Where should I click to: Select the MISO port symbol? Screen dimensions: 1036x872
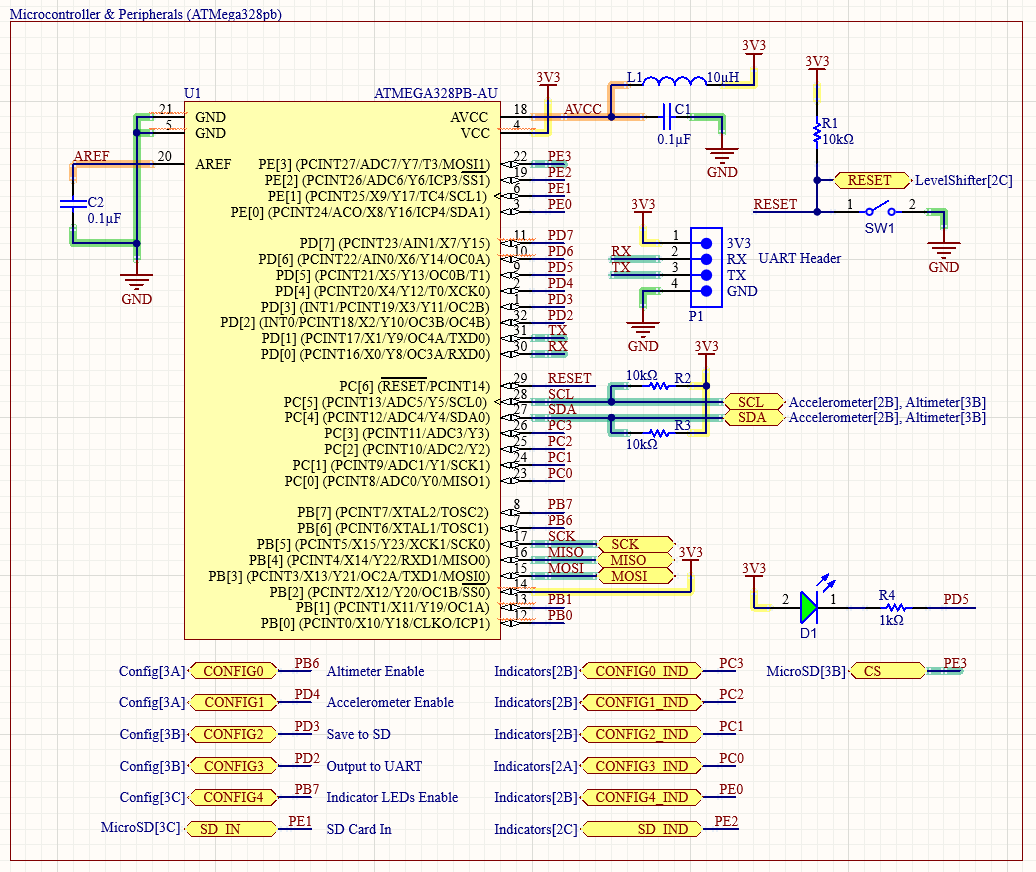click(635, 560)
